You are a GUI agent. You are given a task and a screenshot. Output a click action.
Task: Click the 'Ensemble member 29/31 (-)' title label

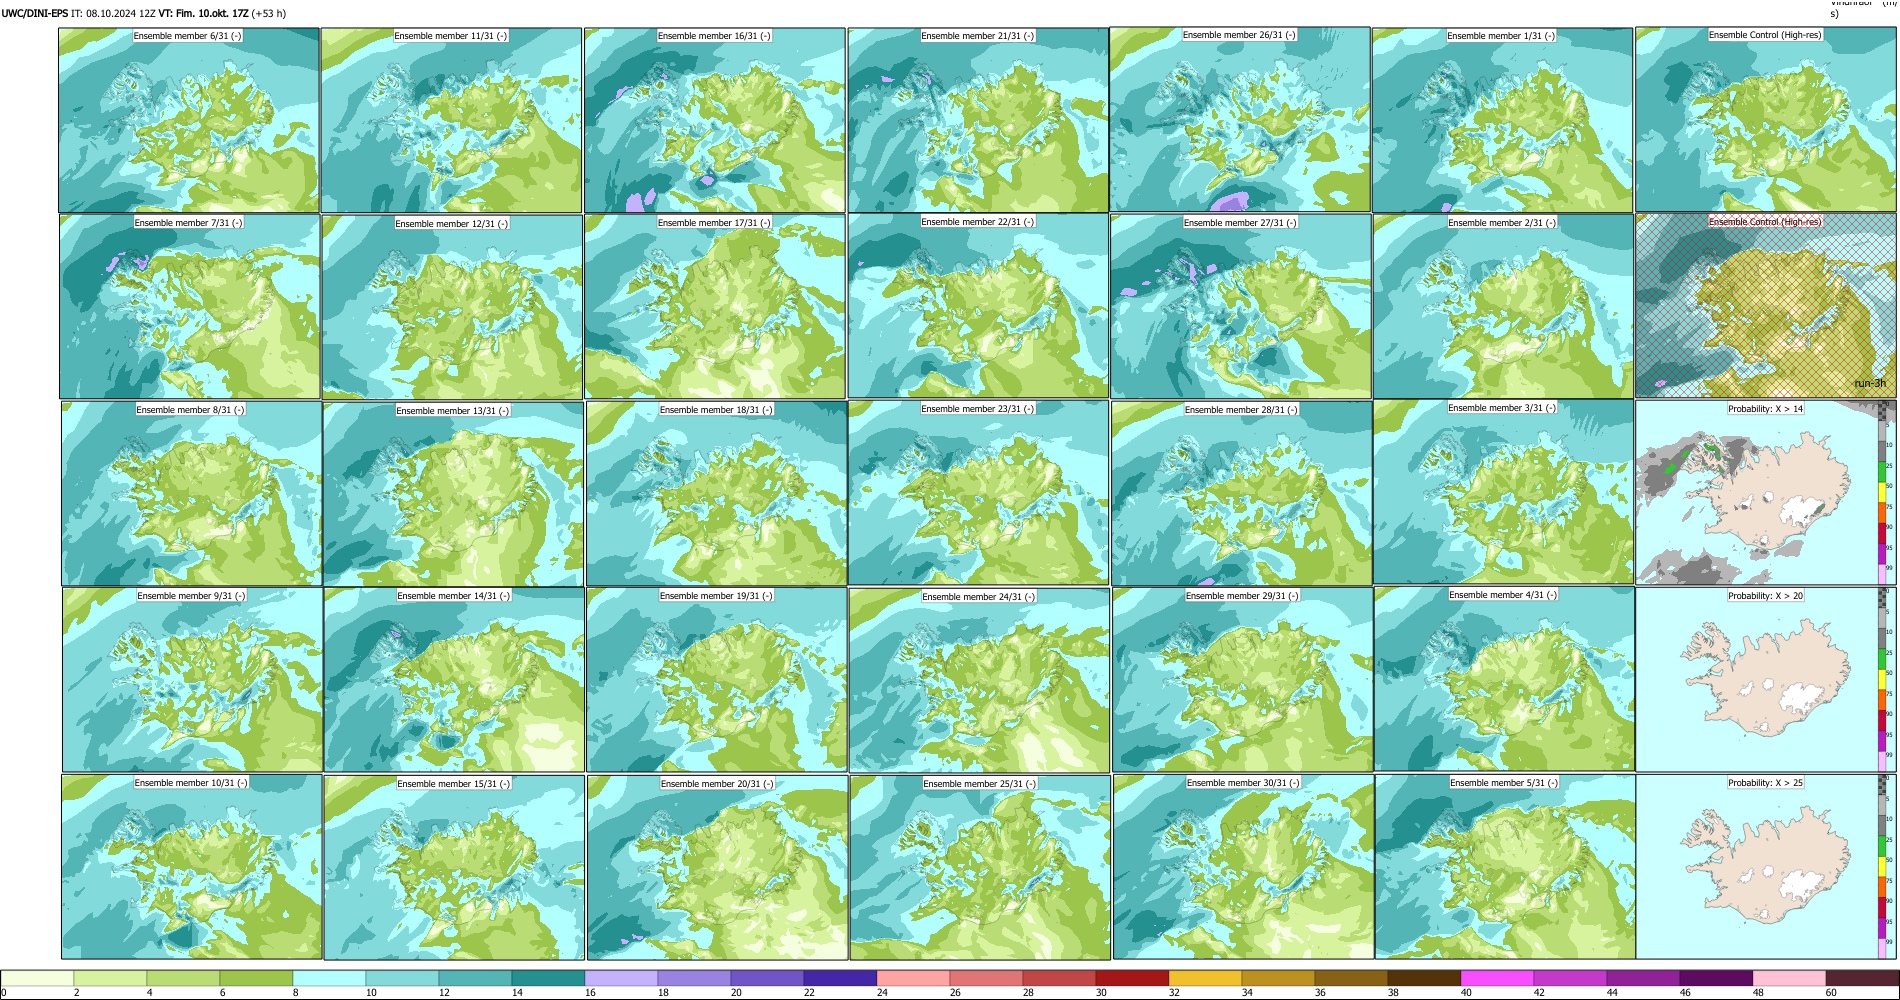(x=1242, y=596)
